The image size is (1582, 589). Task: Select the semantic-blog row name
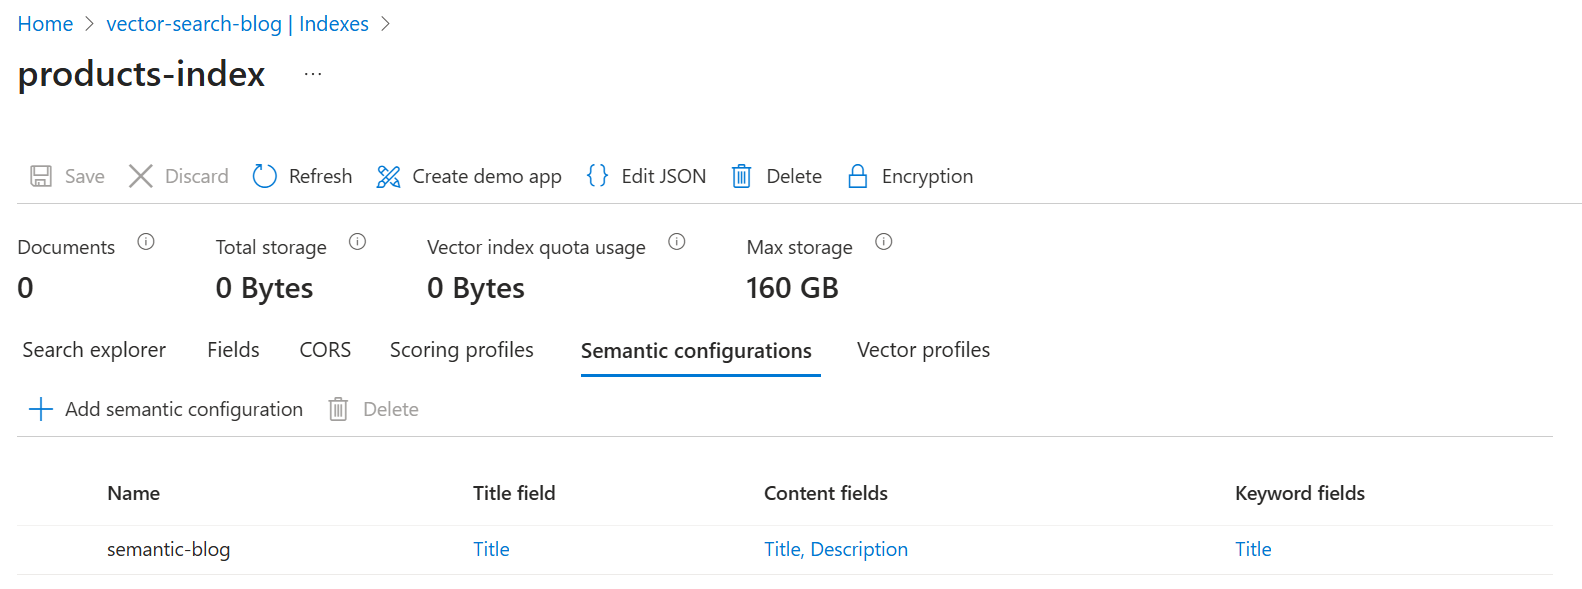point(168,549)
